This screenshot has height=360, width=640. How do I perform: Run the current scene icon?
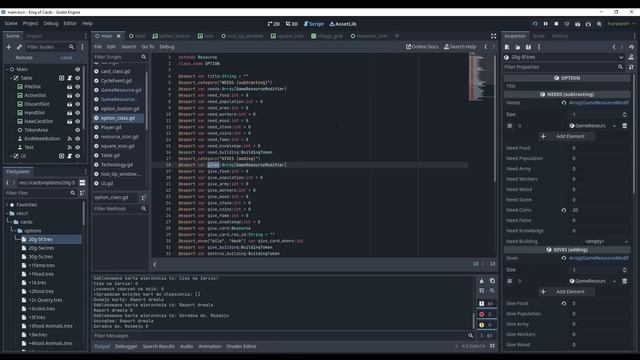tap(577, 24)
